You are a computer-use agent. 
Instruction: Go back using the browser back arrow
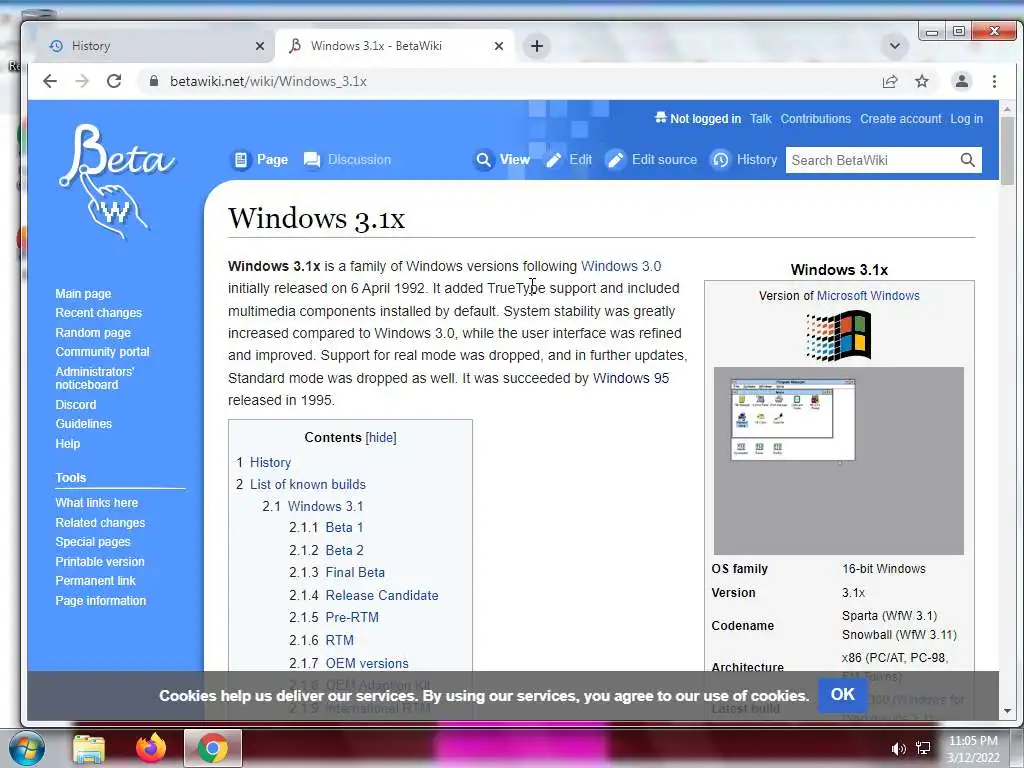[x=50, y=81]
